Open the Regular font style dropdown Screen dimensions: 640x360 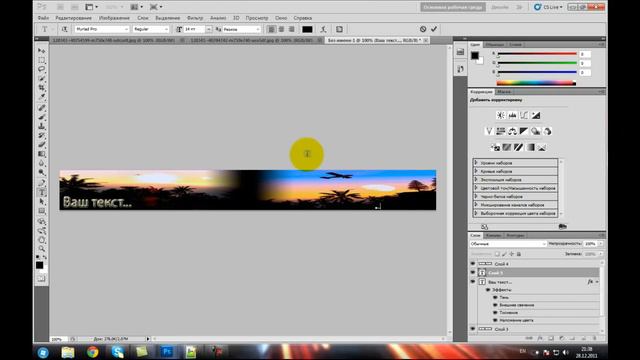(x=151, y=29)
